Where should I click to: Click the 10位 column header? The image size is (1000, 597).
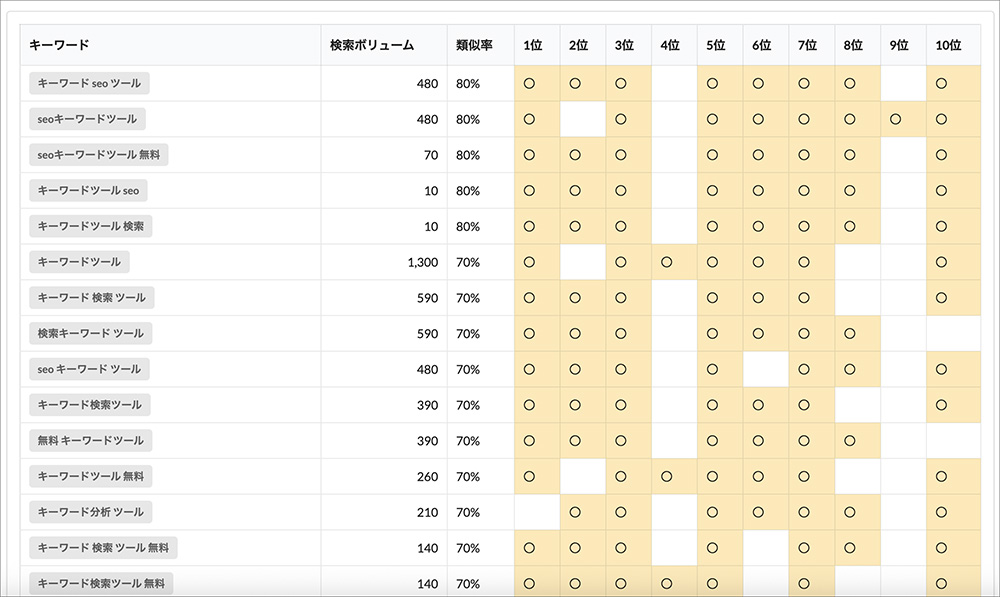pyautogui.click(x=948, y=45)
